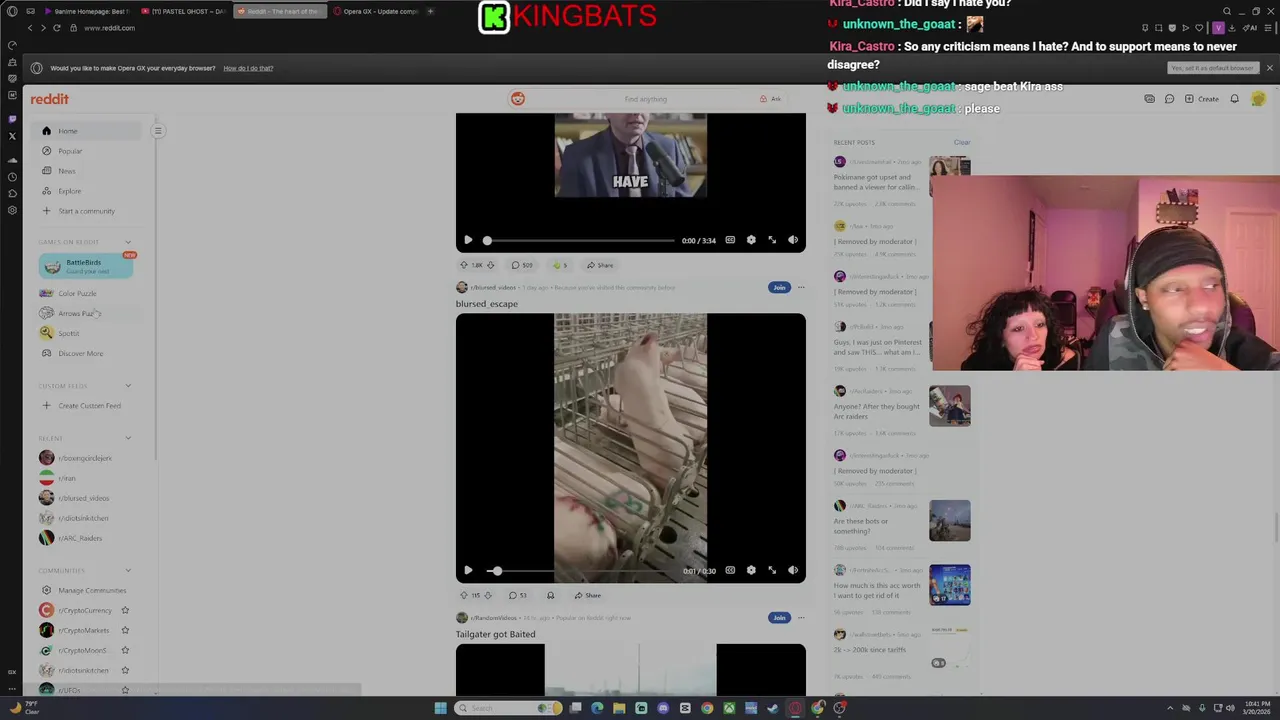Reload the reddit.com page
The image size is (1280, 720).
click(x=56, y=28)
